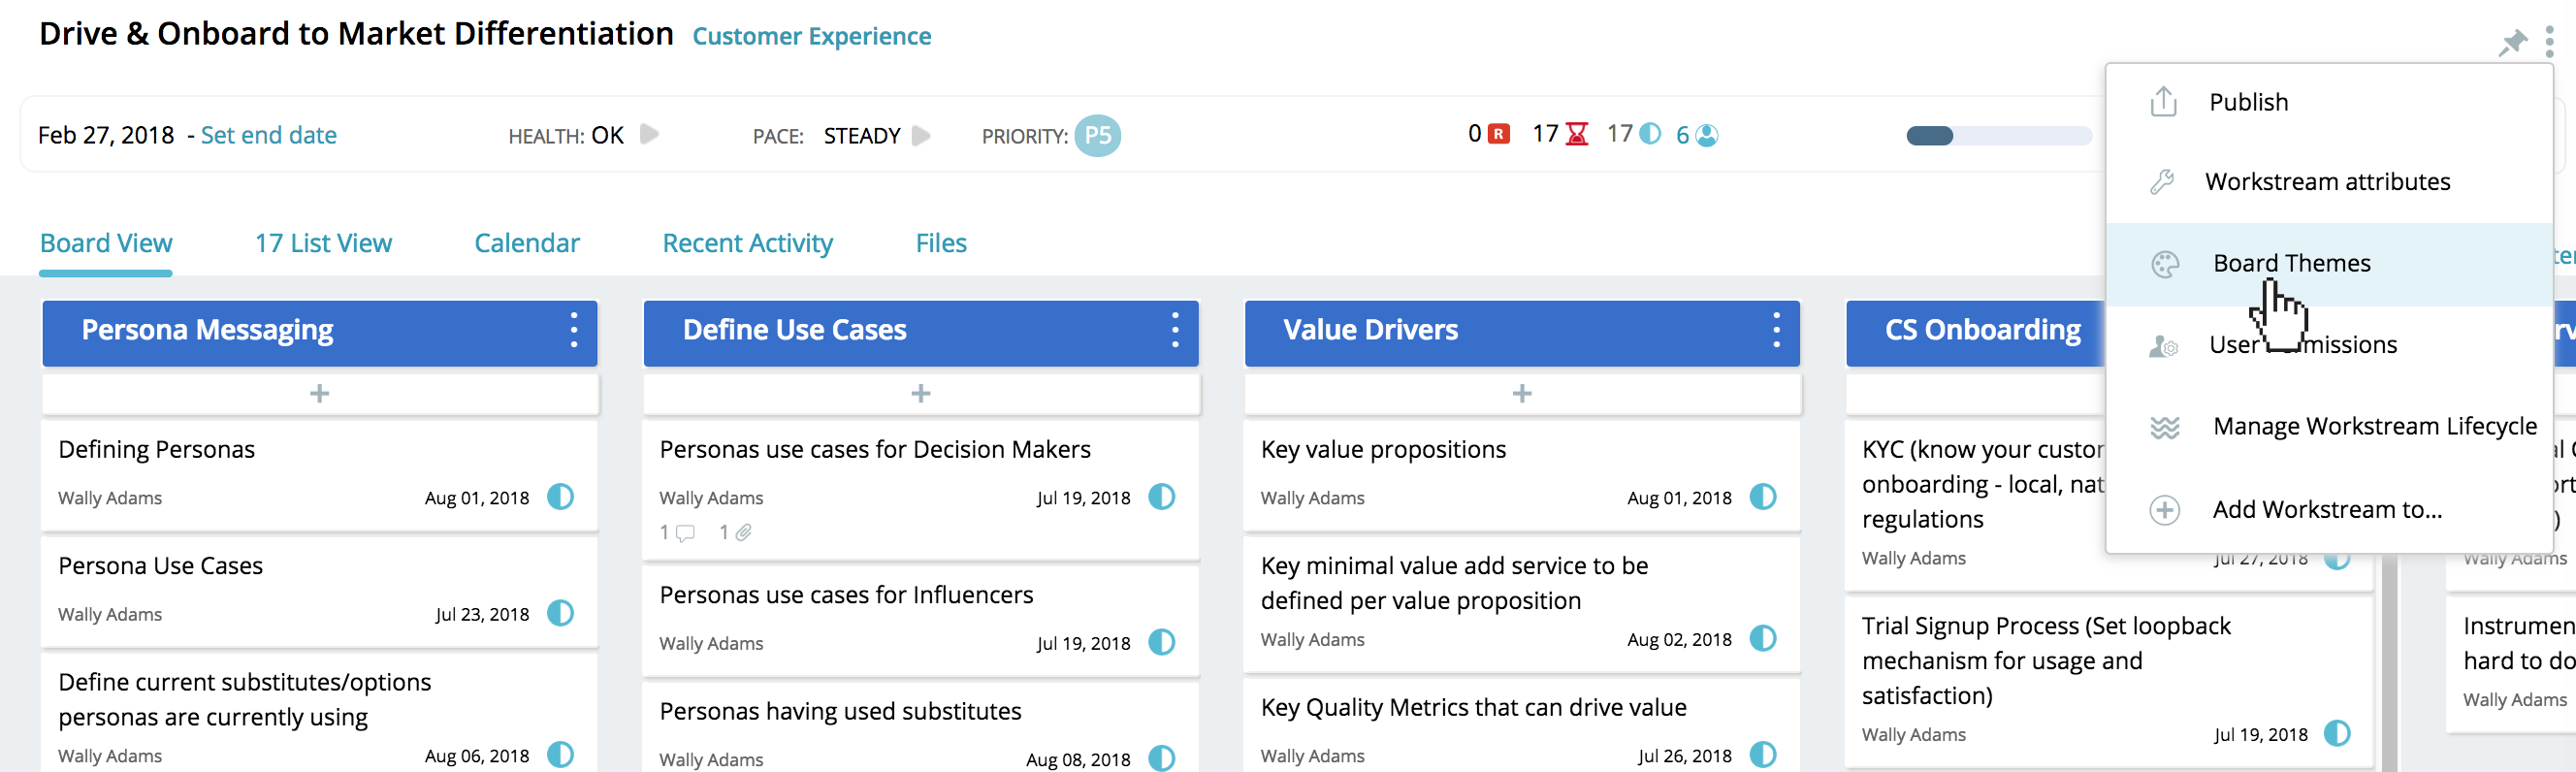Screen dimensions: 2576x772
Task: Click status icon on Personas use cases for Influencers
Action: (1161, 642)
